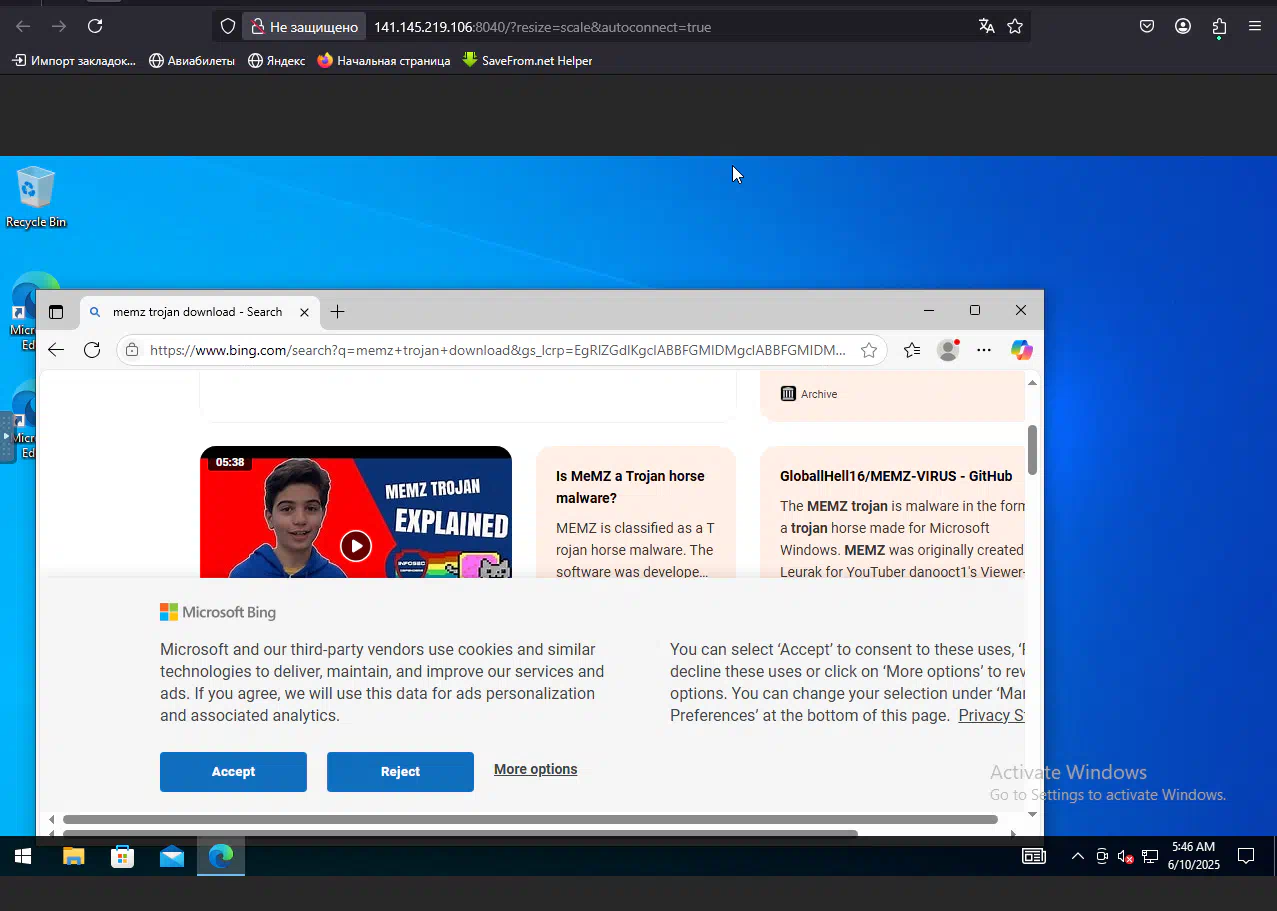Click the Microsoft Bing logo in banner
Screen dimensions: 1277x911
click(x=218, y=612)
